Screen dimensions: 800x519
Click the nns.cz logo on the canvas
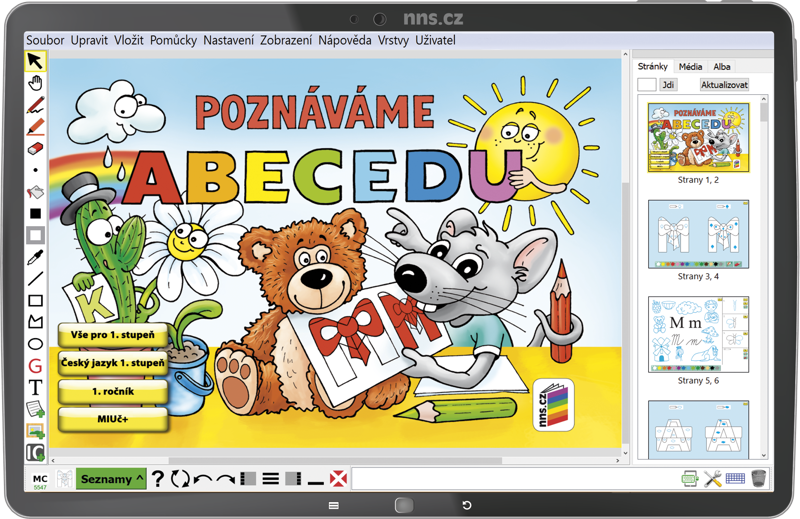pyautogui.click(x=554, y=405)
